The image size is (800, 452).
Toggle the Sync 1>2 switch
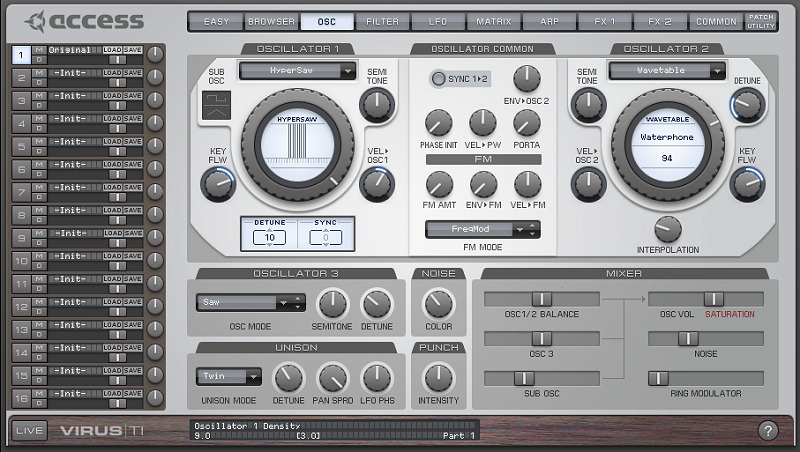click(439, 79)
